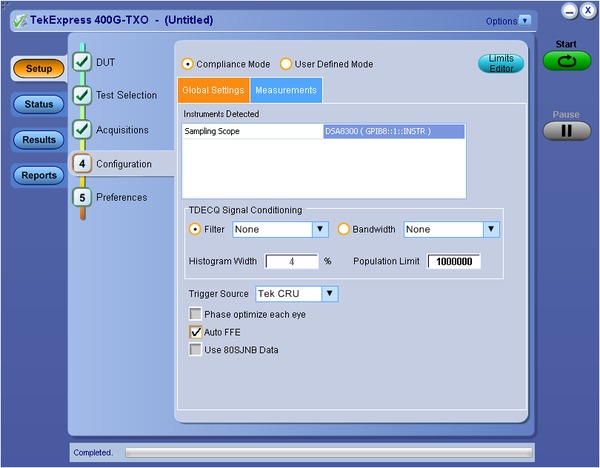Click the Preferences step number 5 icon

point(82,198)
